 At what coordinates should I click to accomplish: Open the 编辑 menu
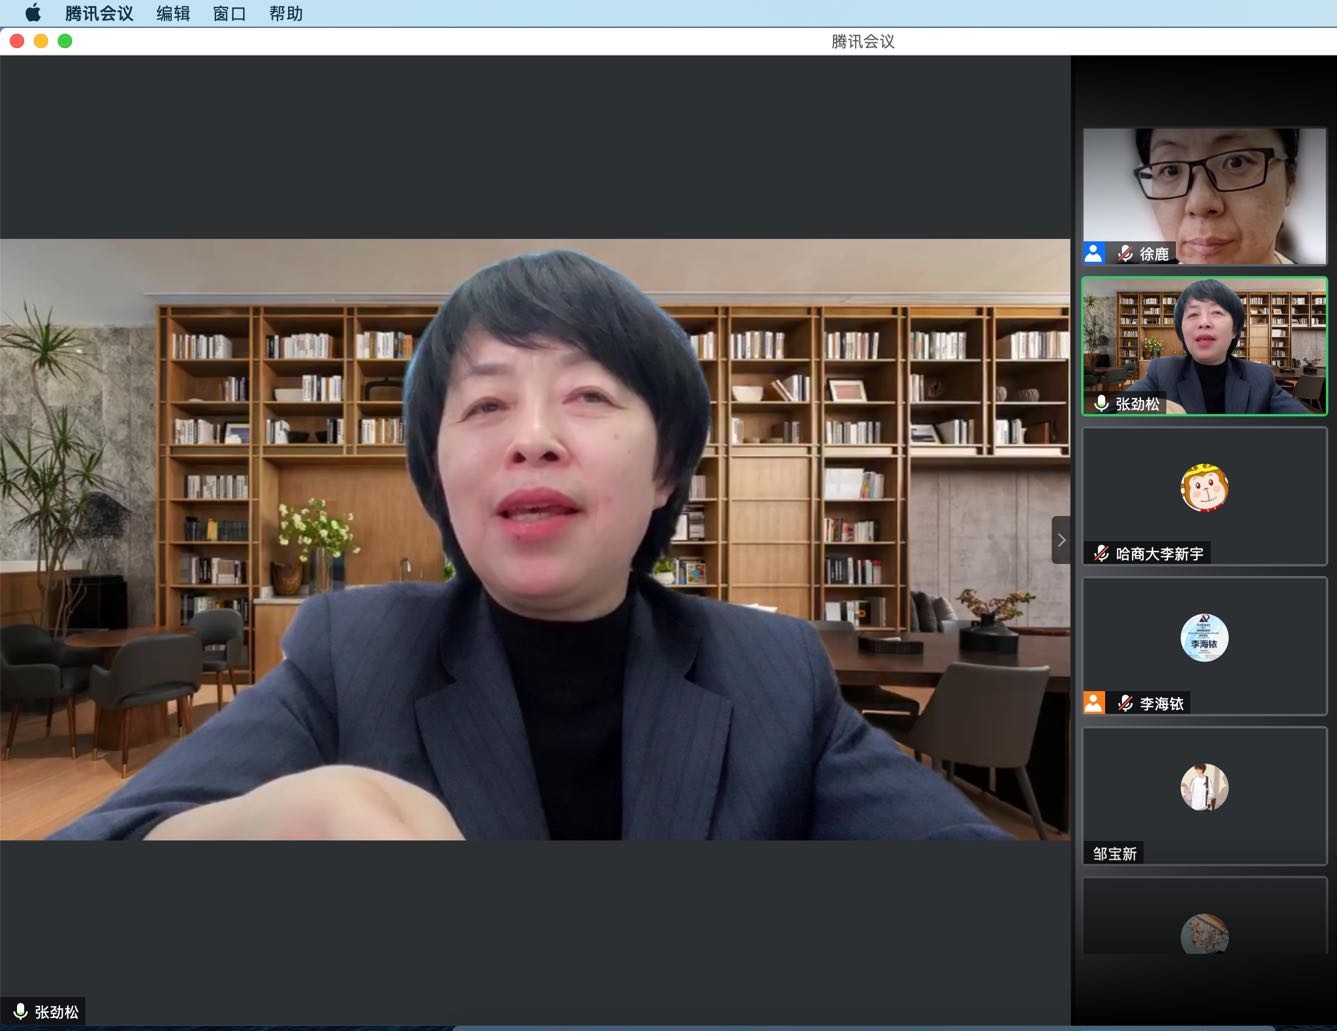coord(173,13)
